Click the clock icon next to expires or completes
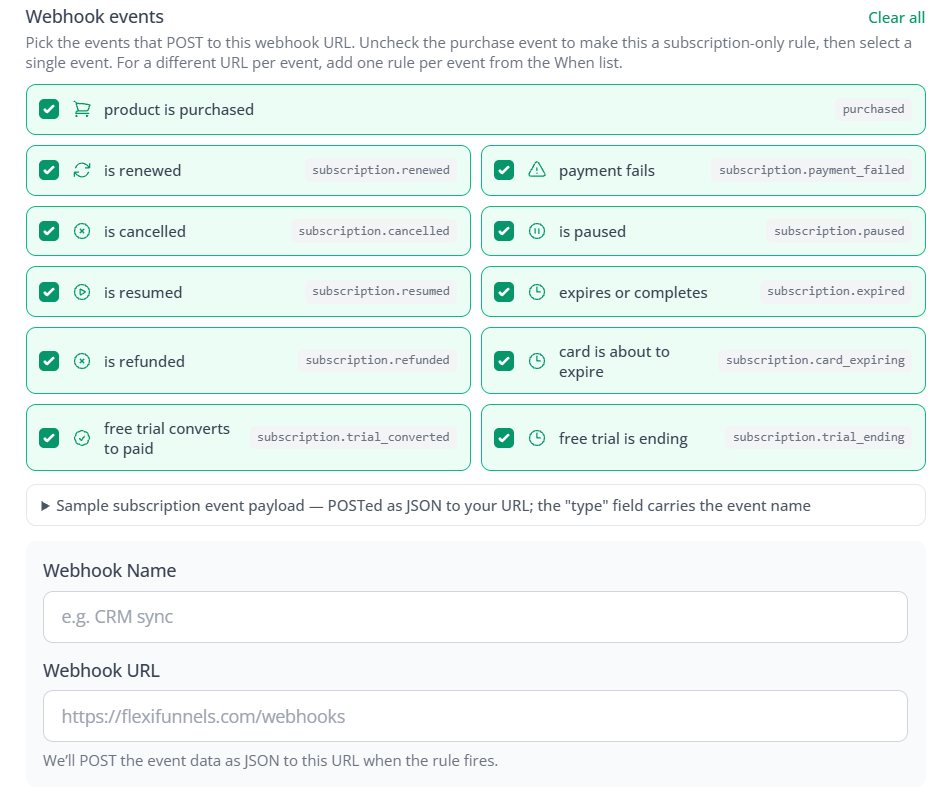The width and height of the screenshot is (952, 806). (537, 292)
